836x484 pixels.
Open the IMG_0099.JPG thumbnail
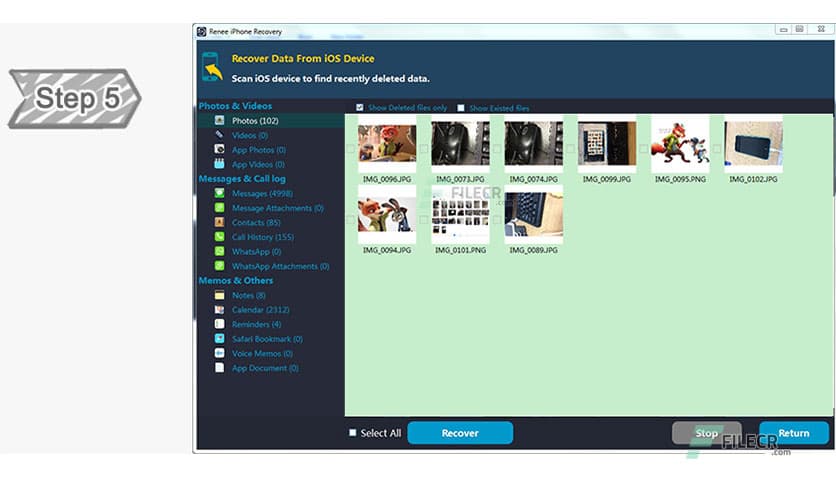[x=607, y=143]
